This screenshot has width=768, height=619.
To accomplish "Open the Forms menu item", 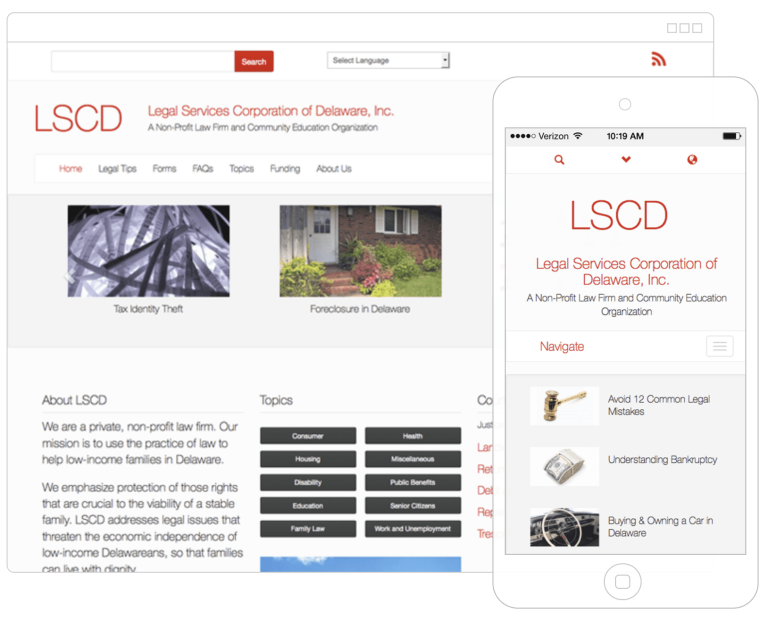I will 164,168.
